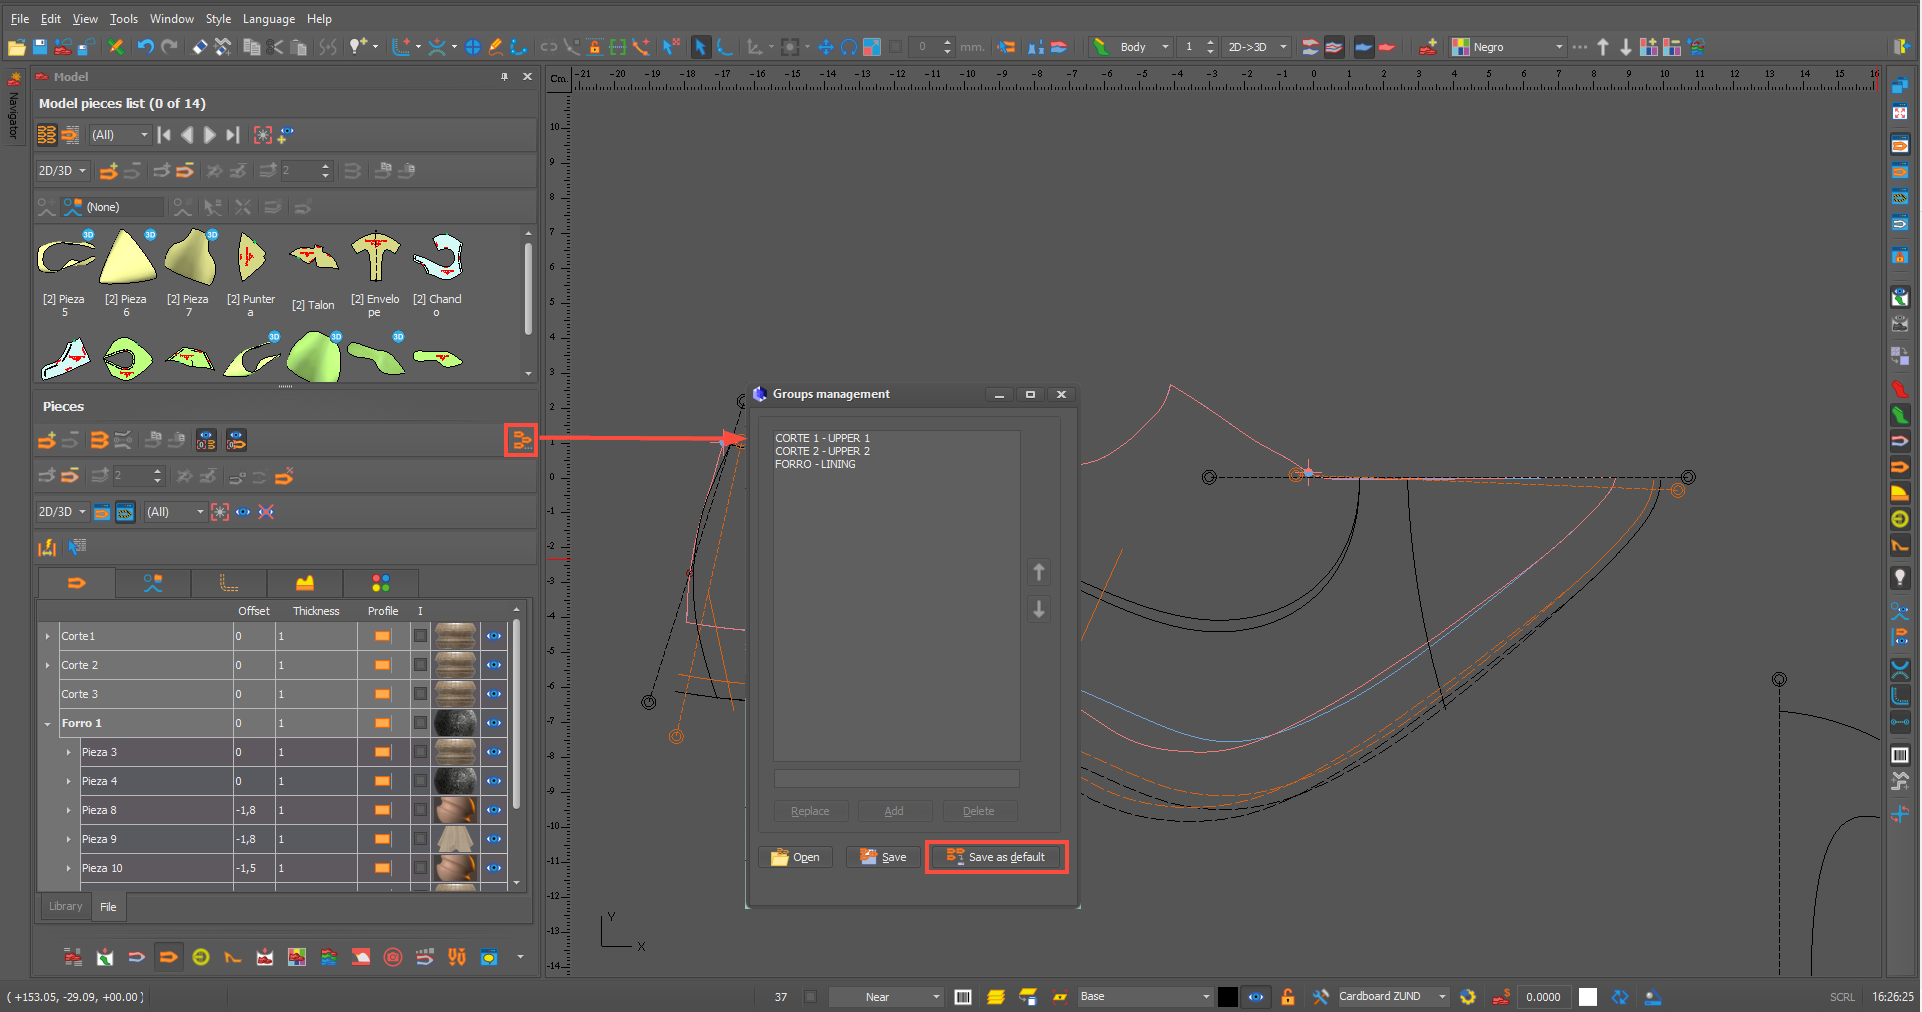Image resolution: width=1922 pixels, height=1012 pixels.
Task: Select the Pieza 6 thumbnail
Action: point(127,259)
